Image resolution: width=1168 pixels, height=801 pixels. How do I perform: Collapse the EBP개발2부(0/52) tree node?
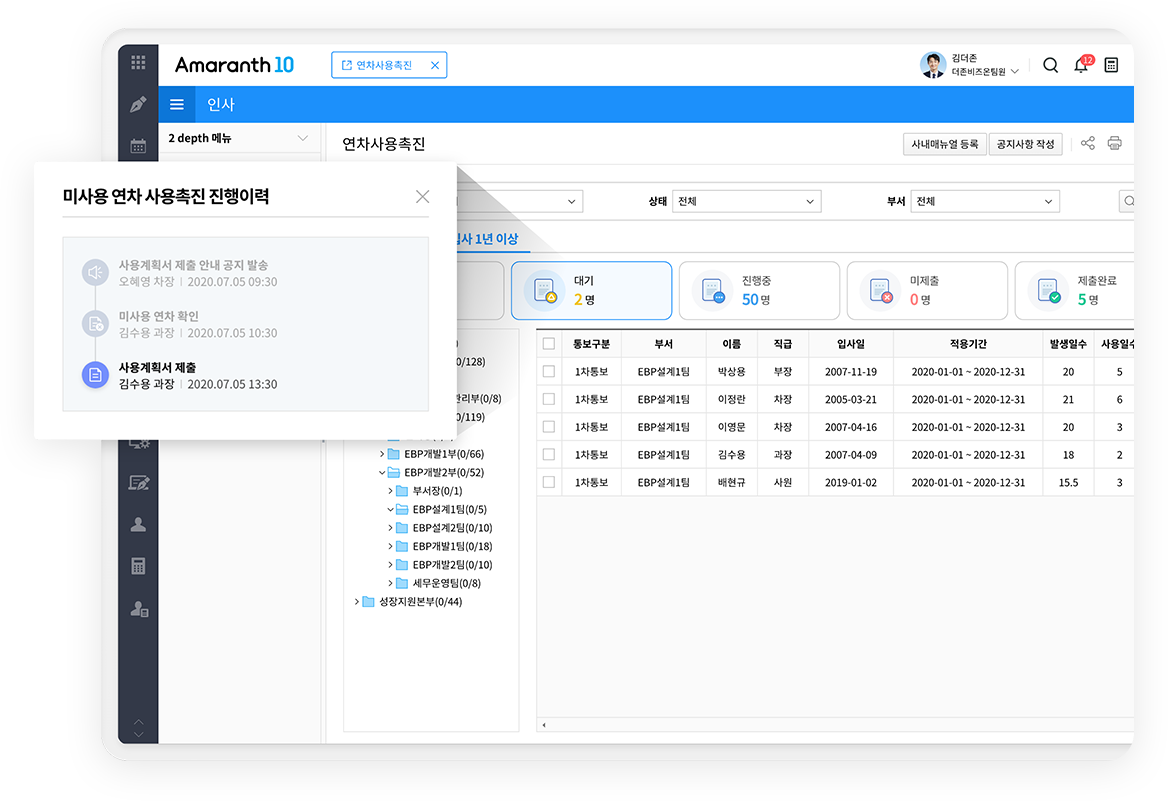coord(382,472)
